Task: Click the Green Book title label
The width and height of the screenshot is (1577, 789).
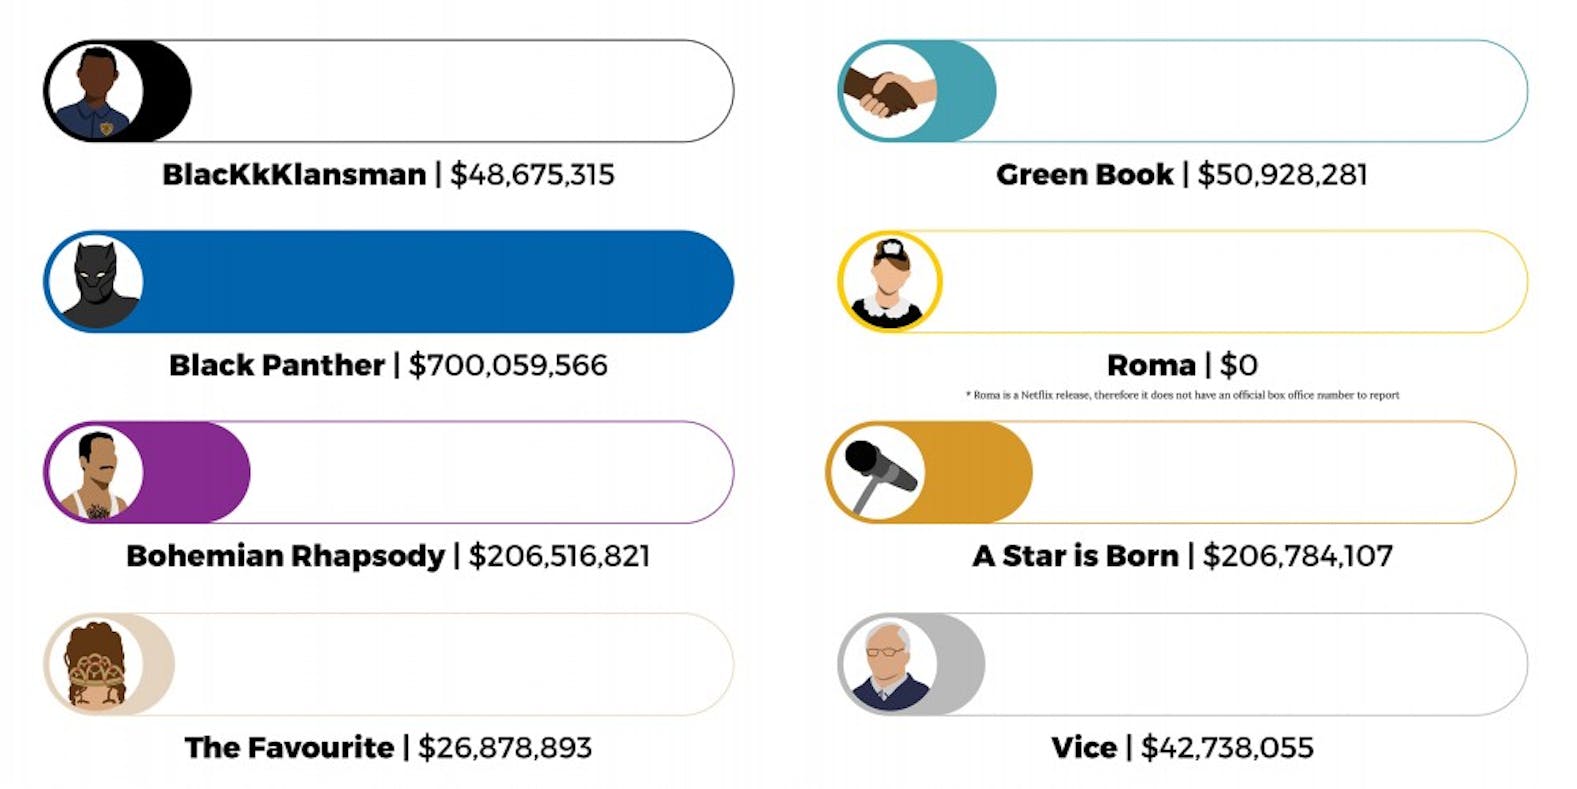Action: (1084, 174)
